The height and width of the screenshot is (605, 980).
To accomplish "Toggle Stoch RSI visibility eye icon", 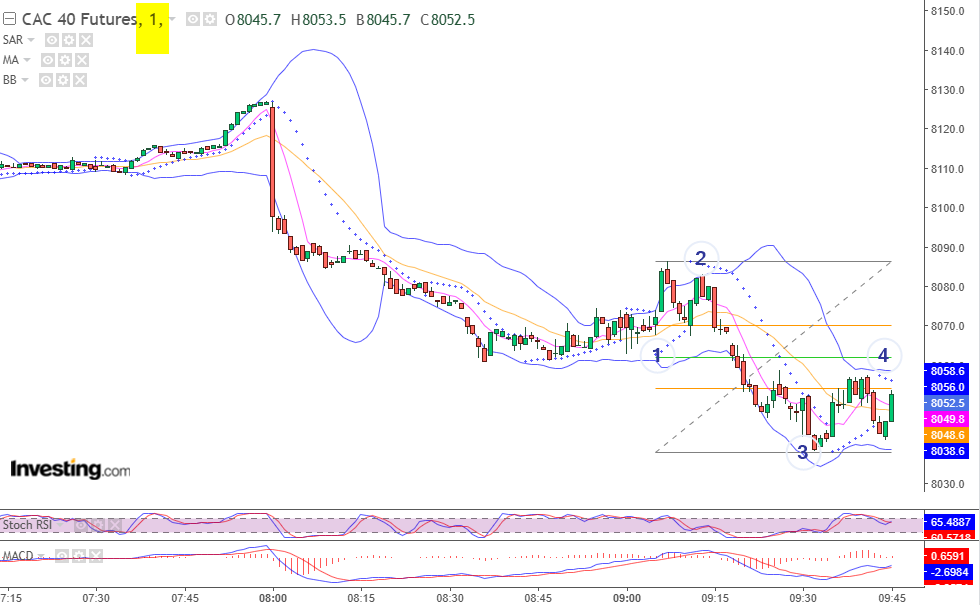I will [x=81, y=525].
